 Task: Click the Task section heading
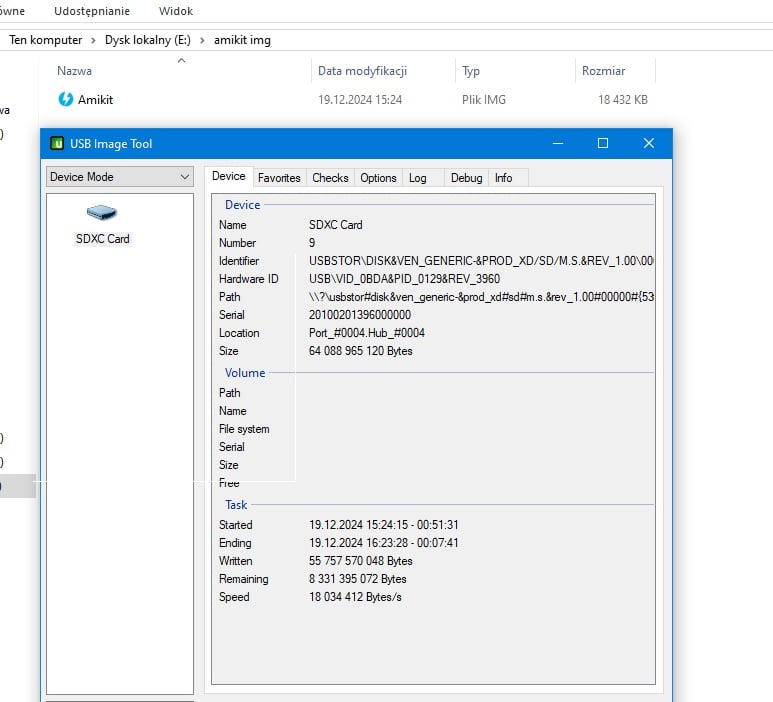[236, 505]
